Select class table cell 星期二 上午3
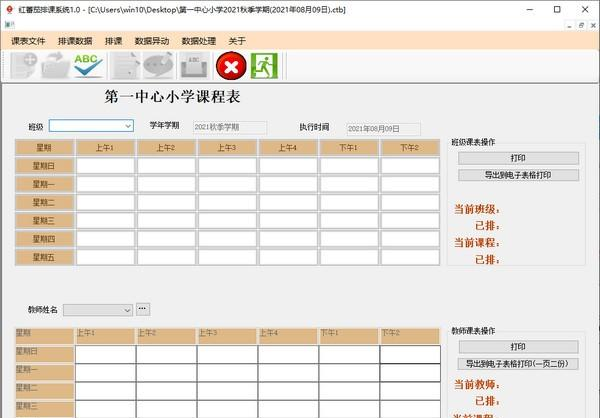This screenshot has height=418, width=600. [x=227, y=202]
